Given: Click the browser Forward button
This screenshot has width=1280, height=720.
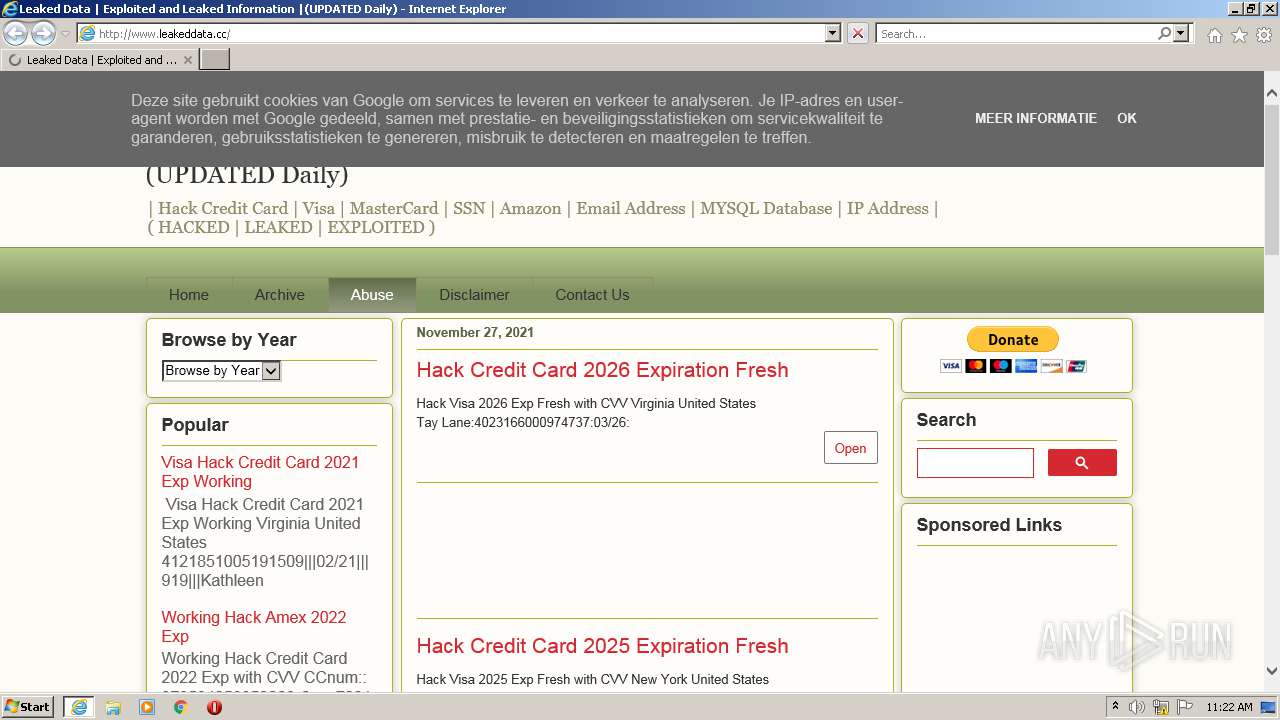Looking at the screenshot, I should [43, 33].
